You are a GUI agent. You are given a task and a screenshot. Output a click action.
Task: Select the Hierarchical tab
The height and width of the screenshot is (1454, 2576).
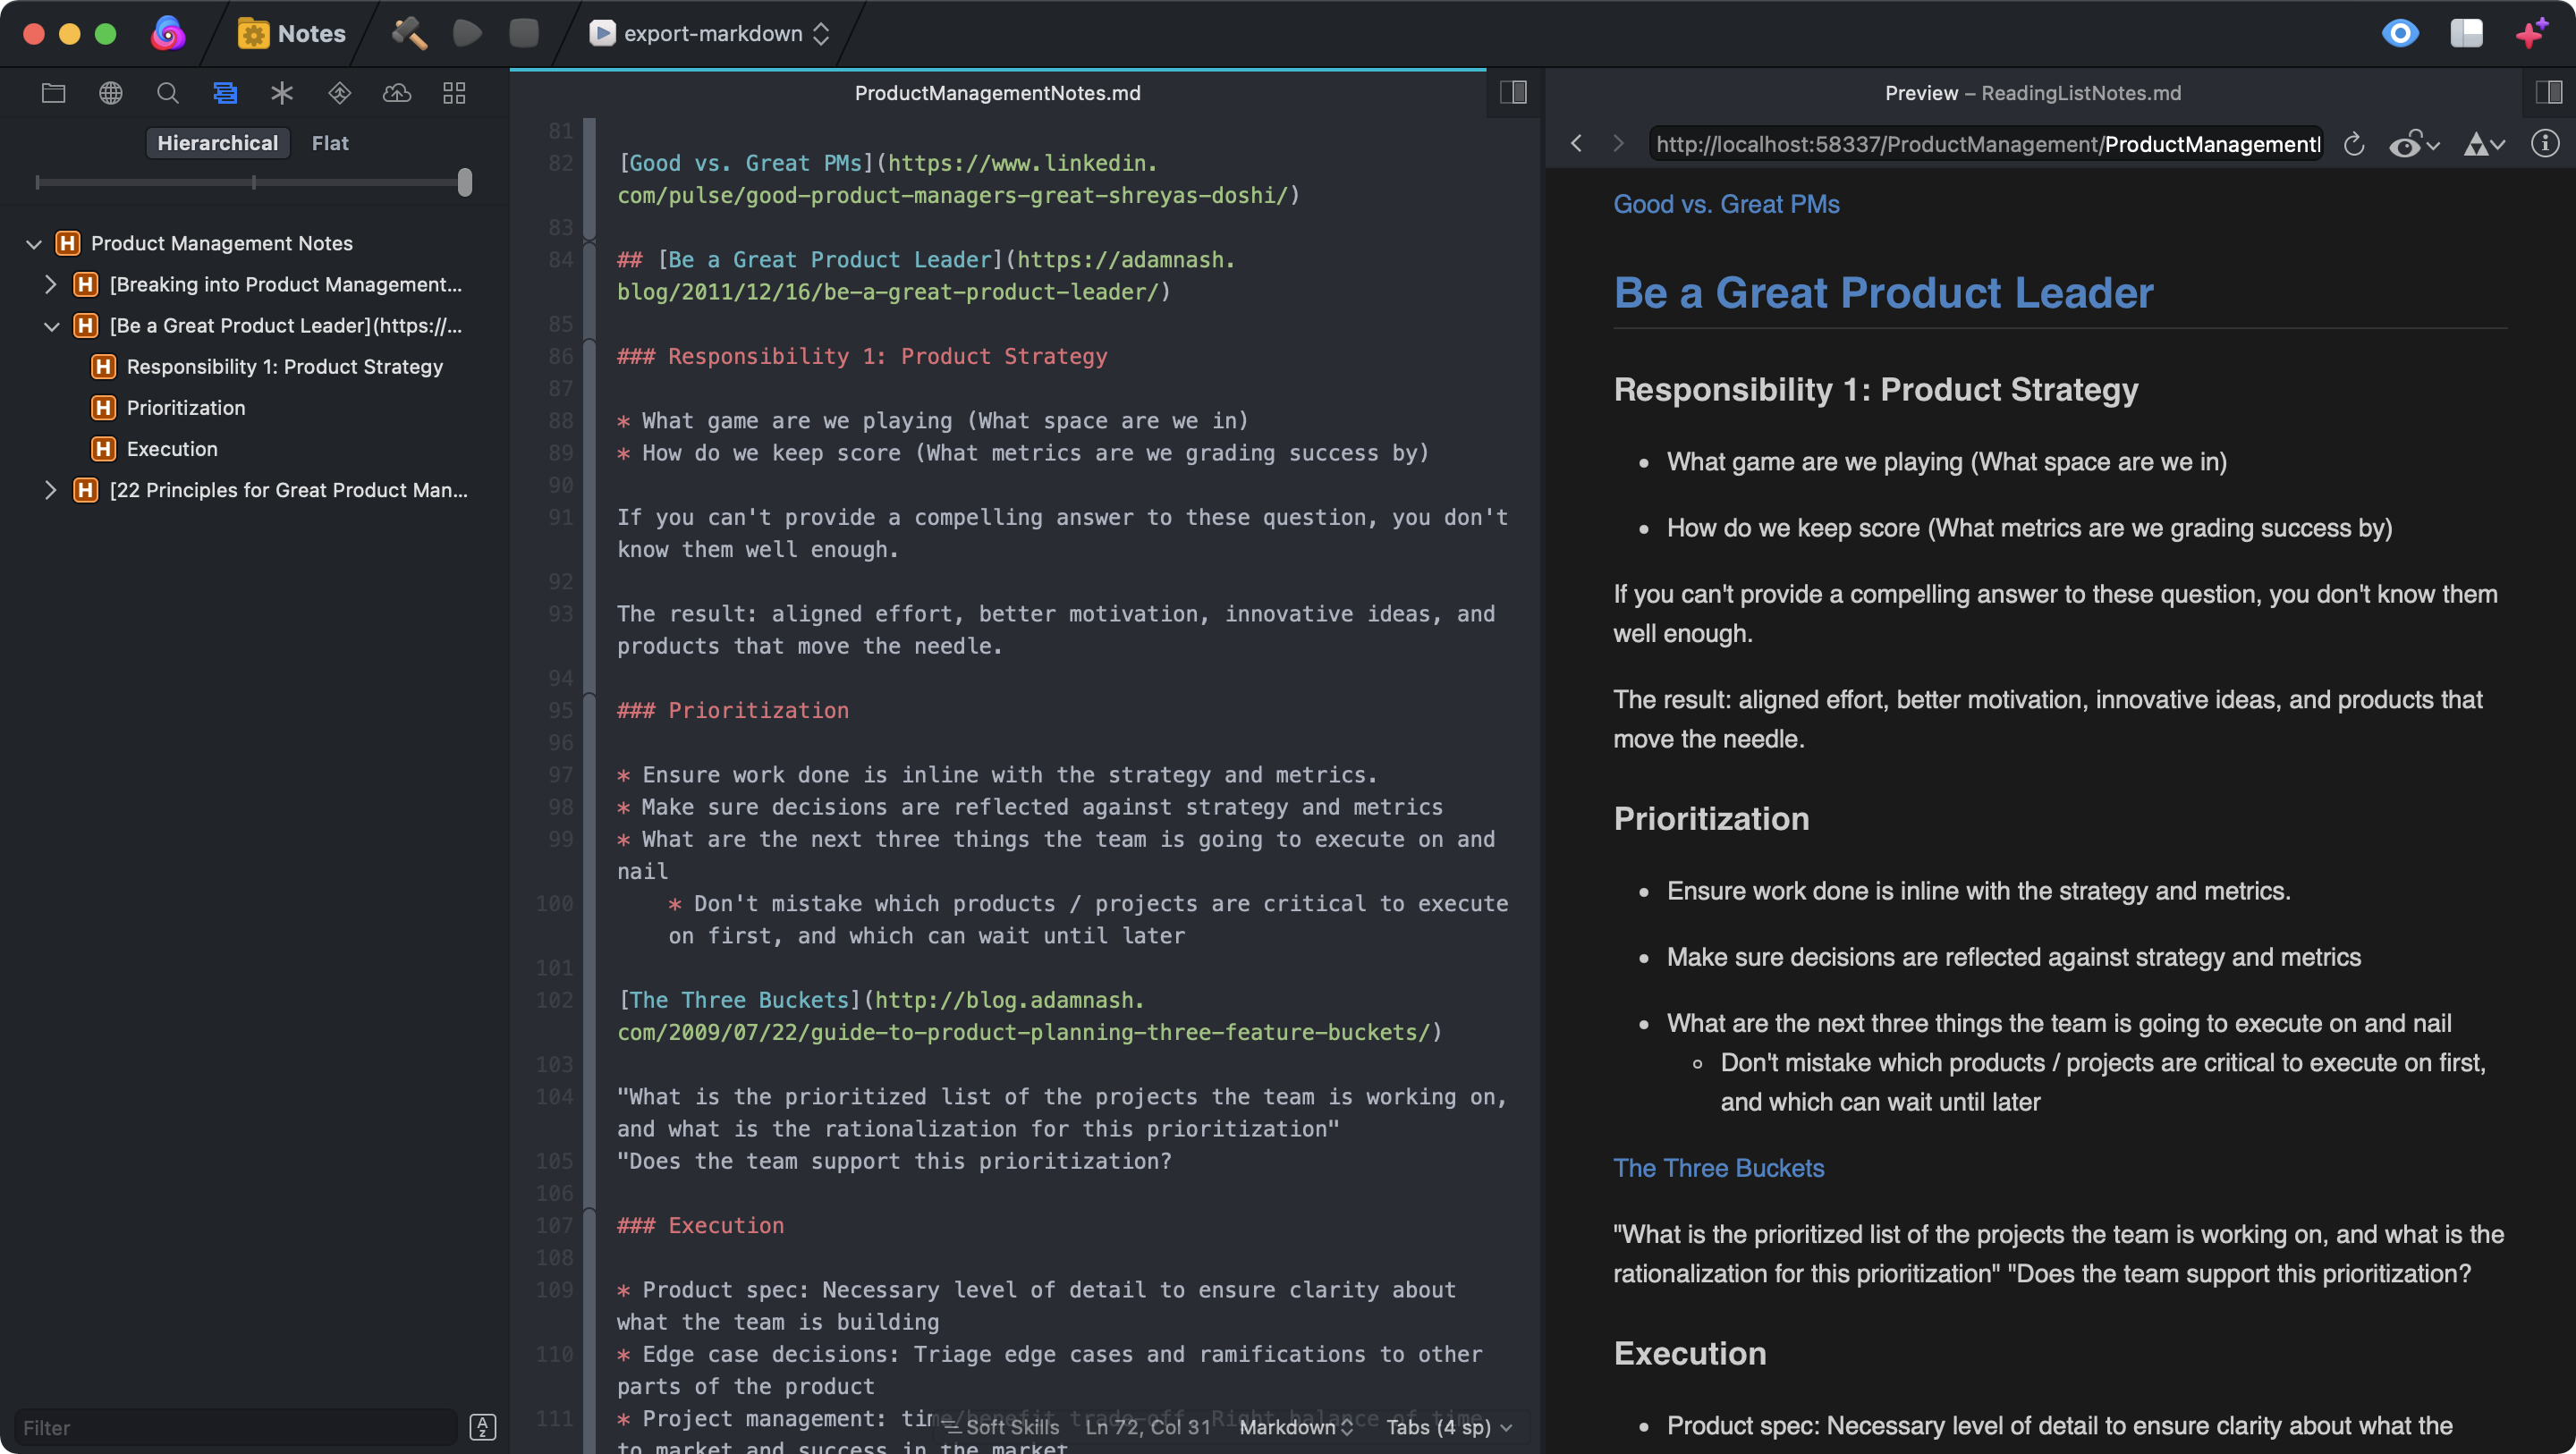[217, 143]
